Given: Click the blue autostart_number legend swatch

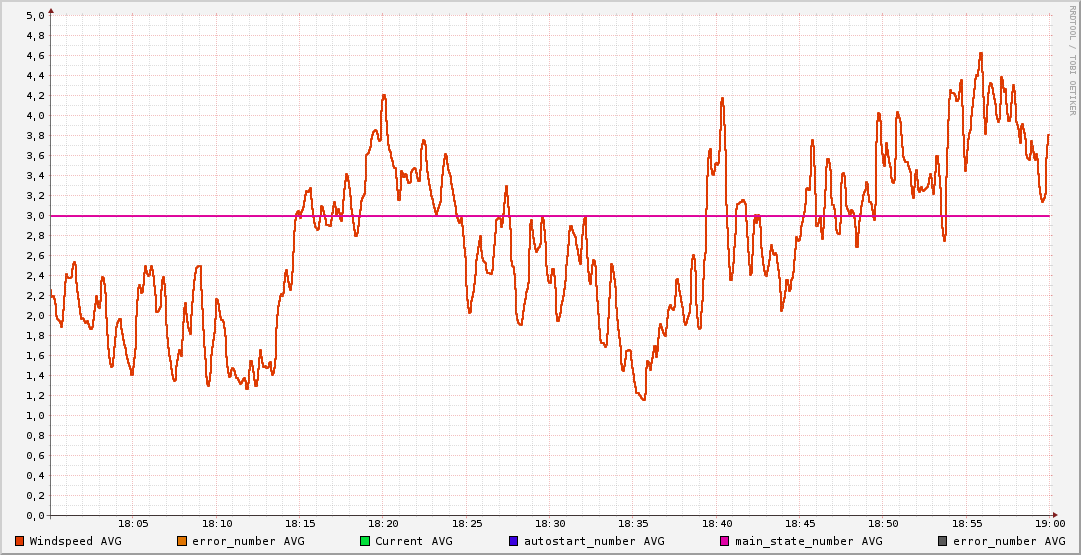Looking at the screenshot, I should click(514, 541).
